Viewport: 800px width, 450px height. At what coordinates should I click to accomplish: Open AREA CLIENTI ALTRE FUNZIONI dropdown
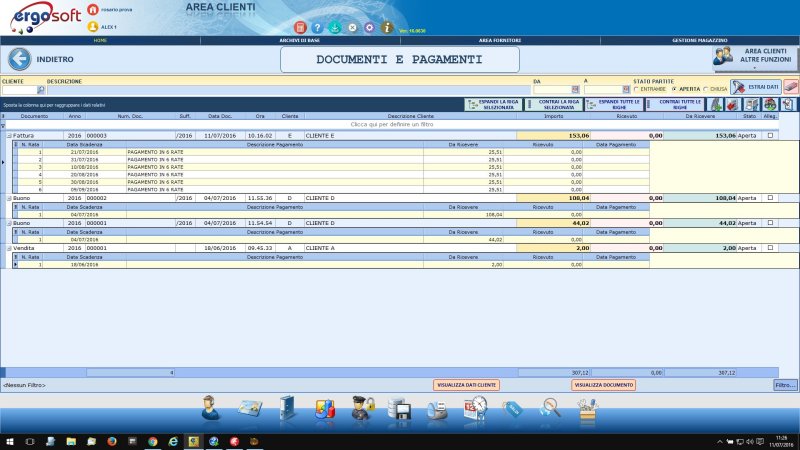click(755, 59)
